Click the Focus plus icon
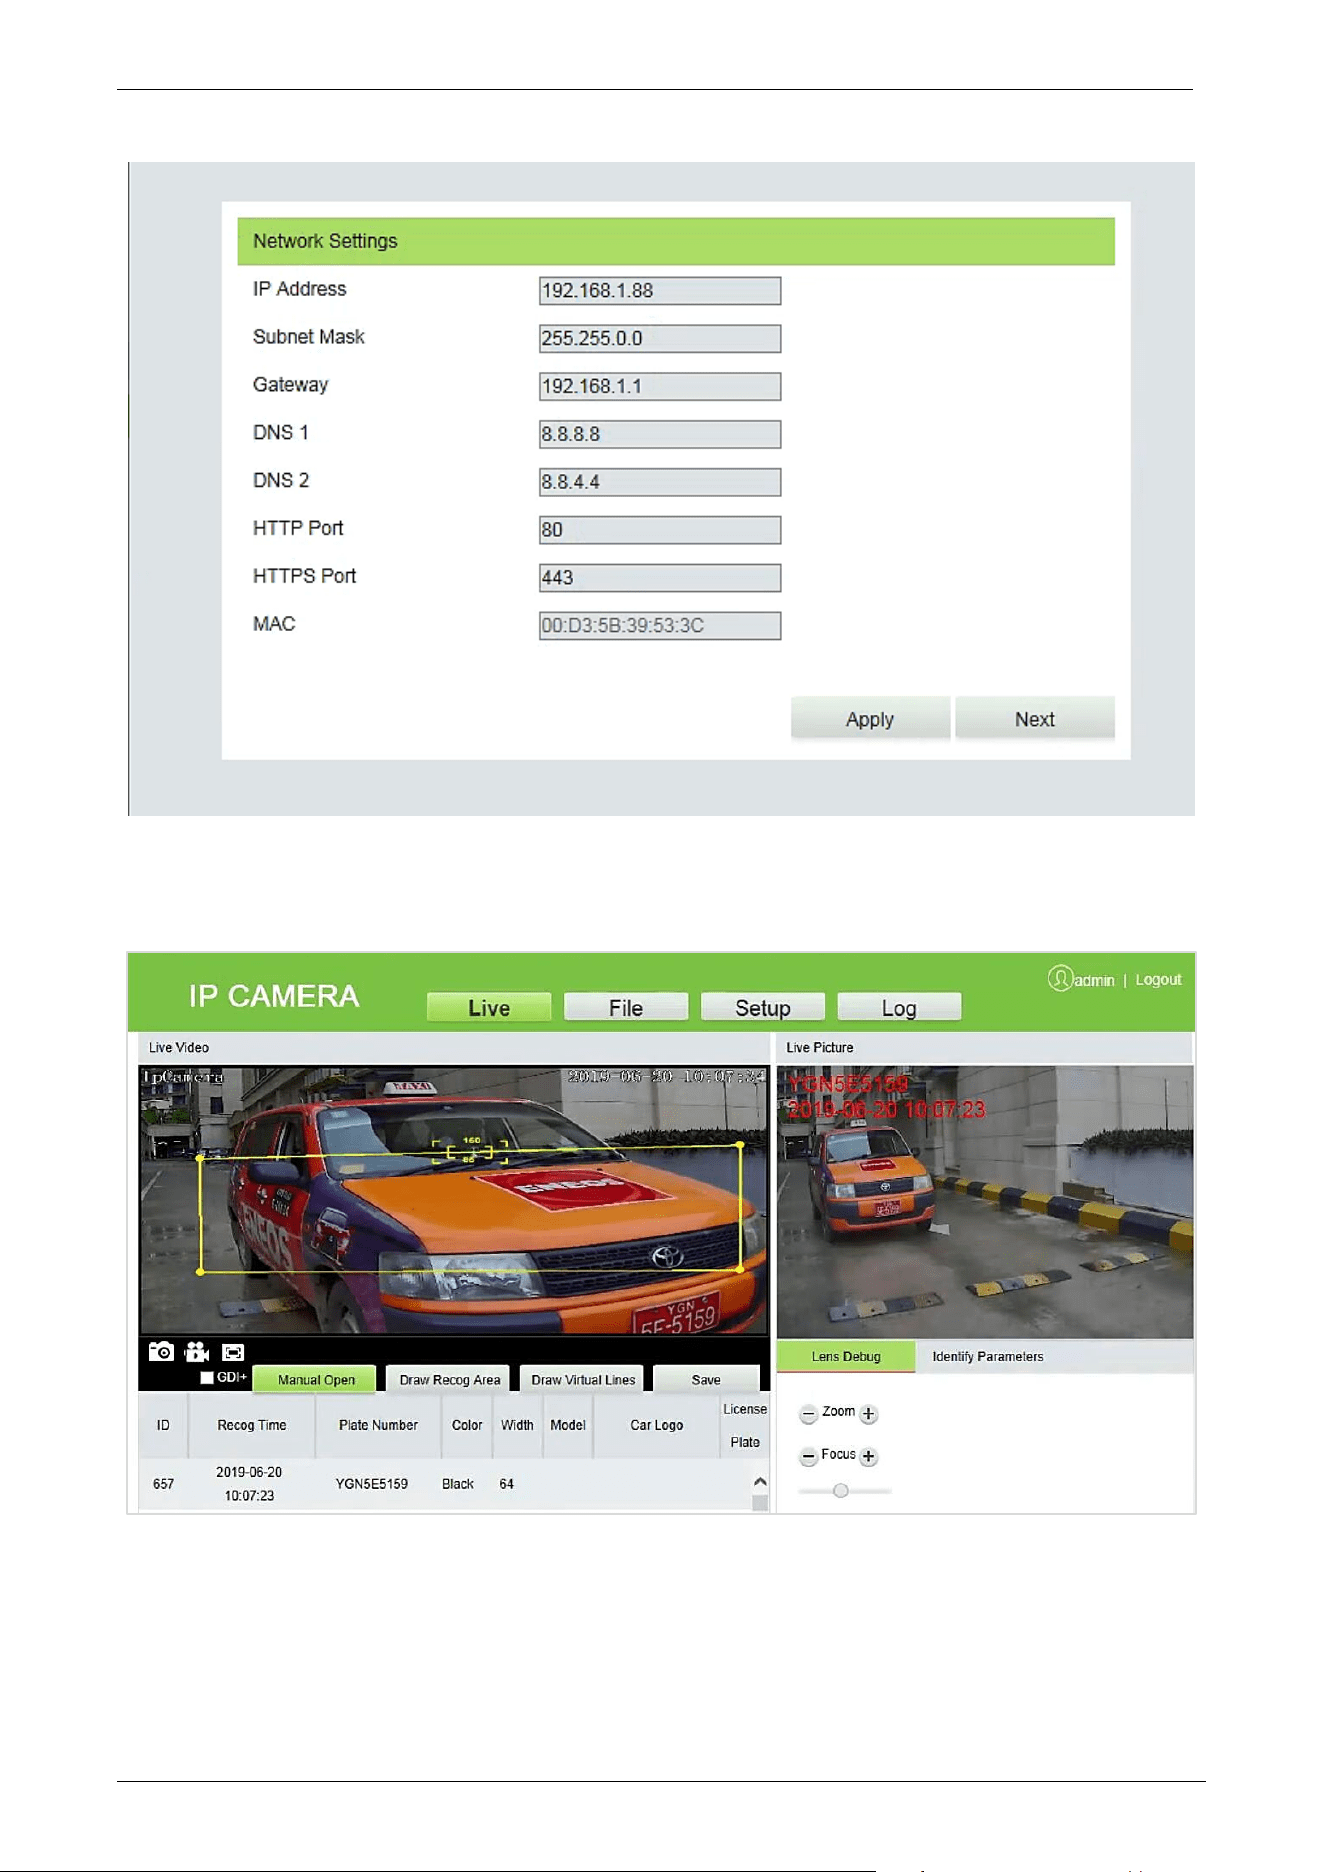Image resolution: width=1324 pixels, height=1872 pixels. 868,1456
